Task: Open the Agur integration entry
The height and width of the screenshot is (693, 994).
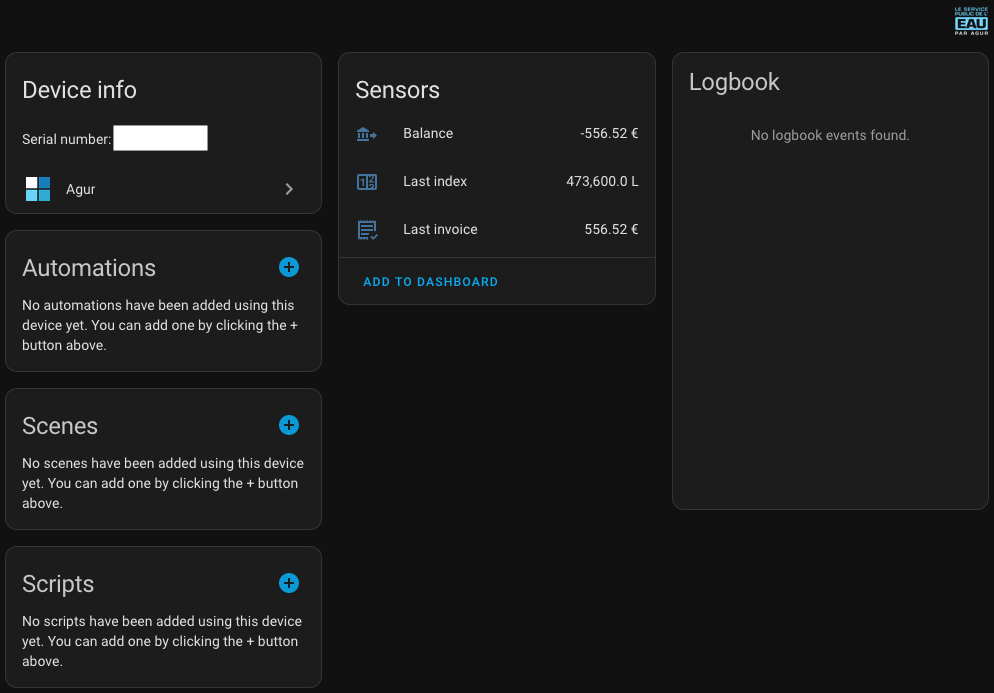Action: [x=163, y=189]
